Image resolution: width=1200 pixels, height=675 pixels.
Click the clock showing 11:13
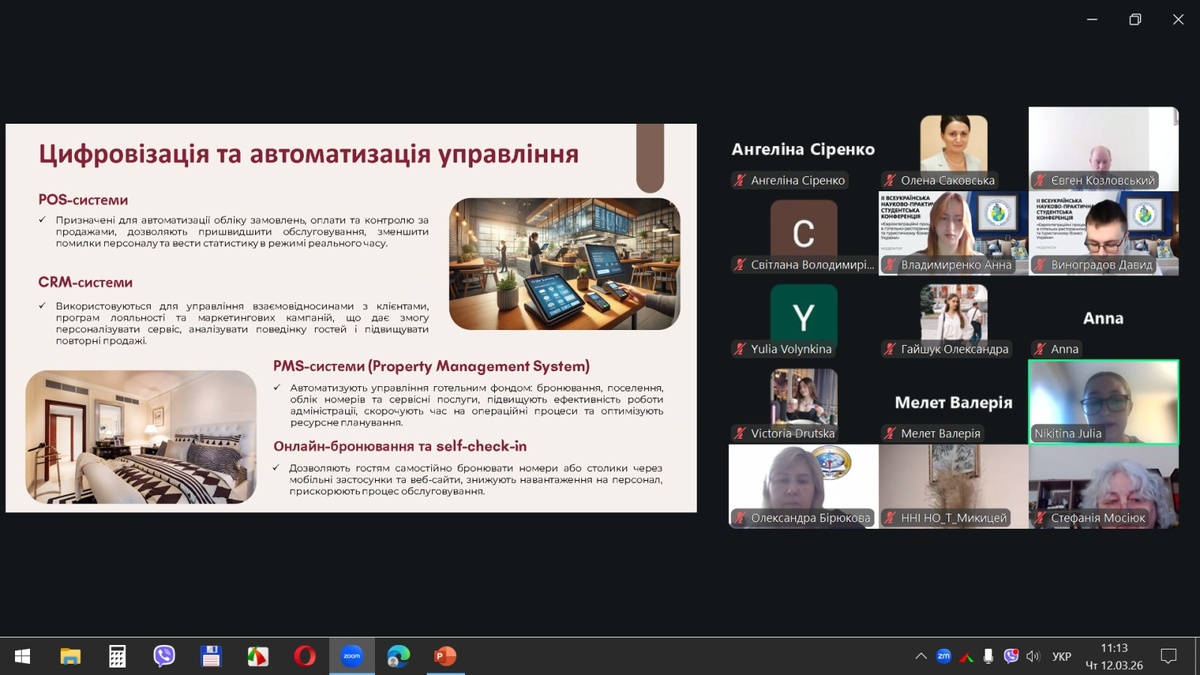pos(1113,656)
